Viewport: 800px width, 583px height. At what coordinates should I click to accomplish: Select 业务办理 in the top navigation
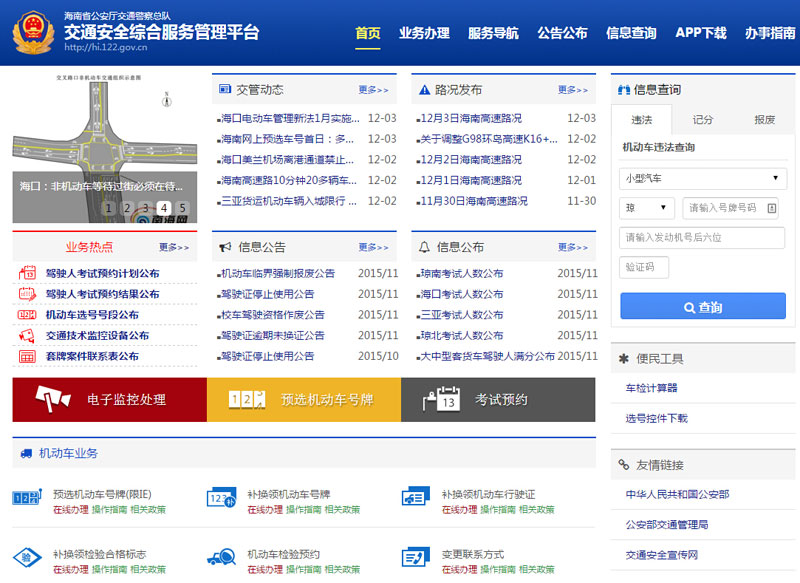(421, 32)
